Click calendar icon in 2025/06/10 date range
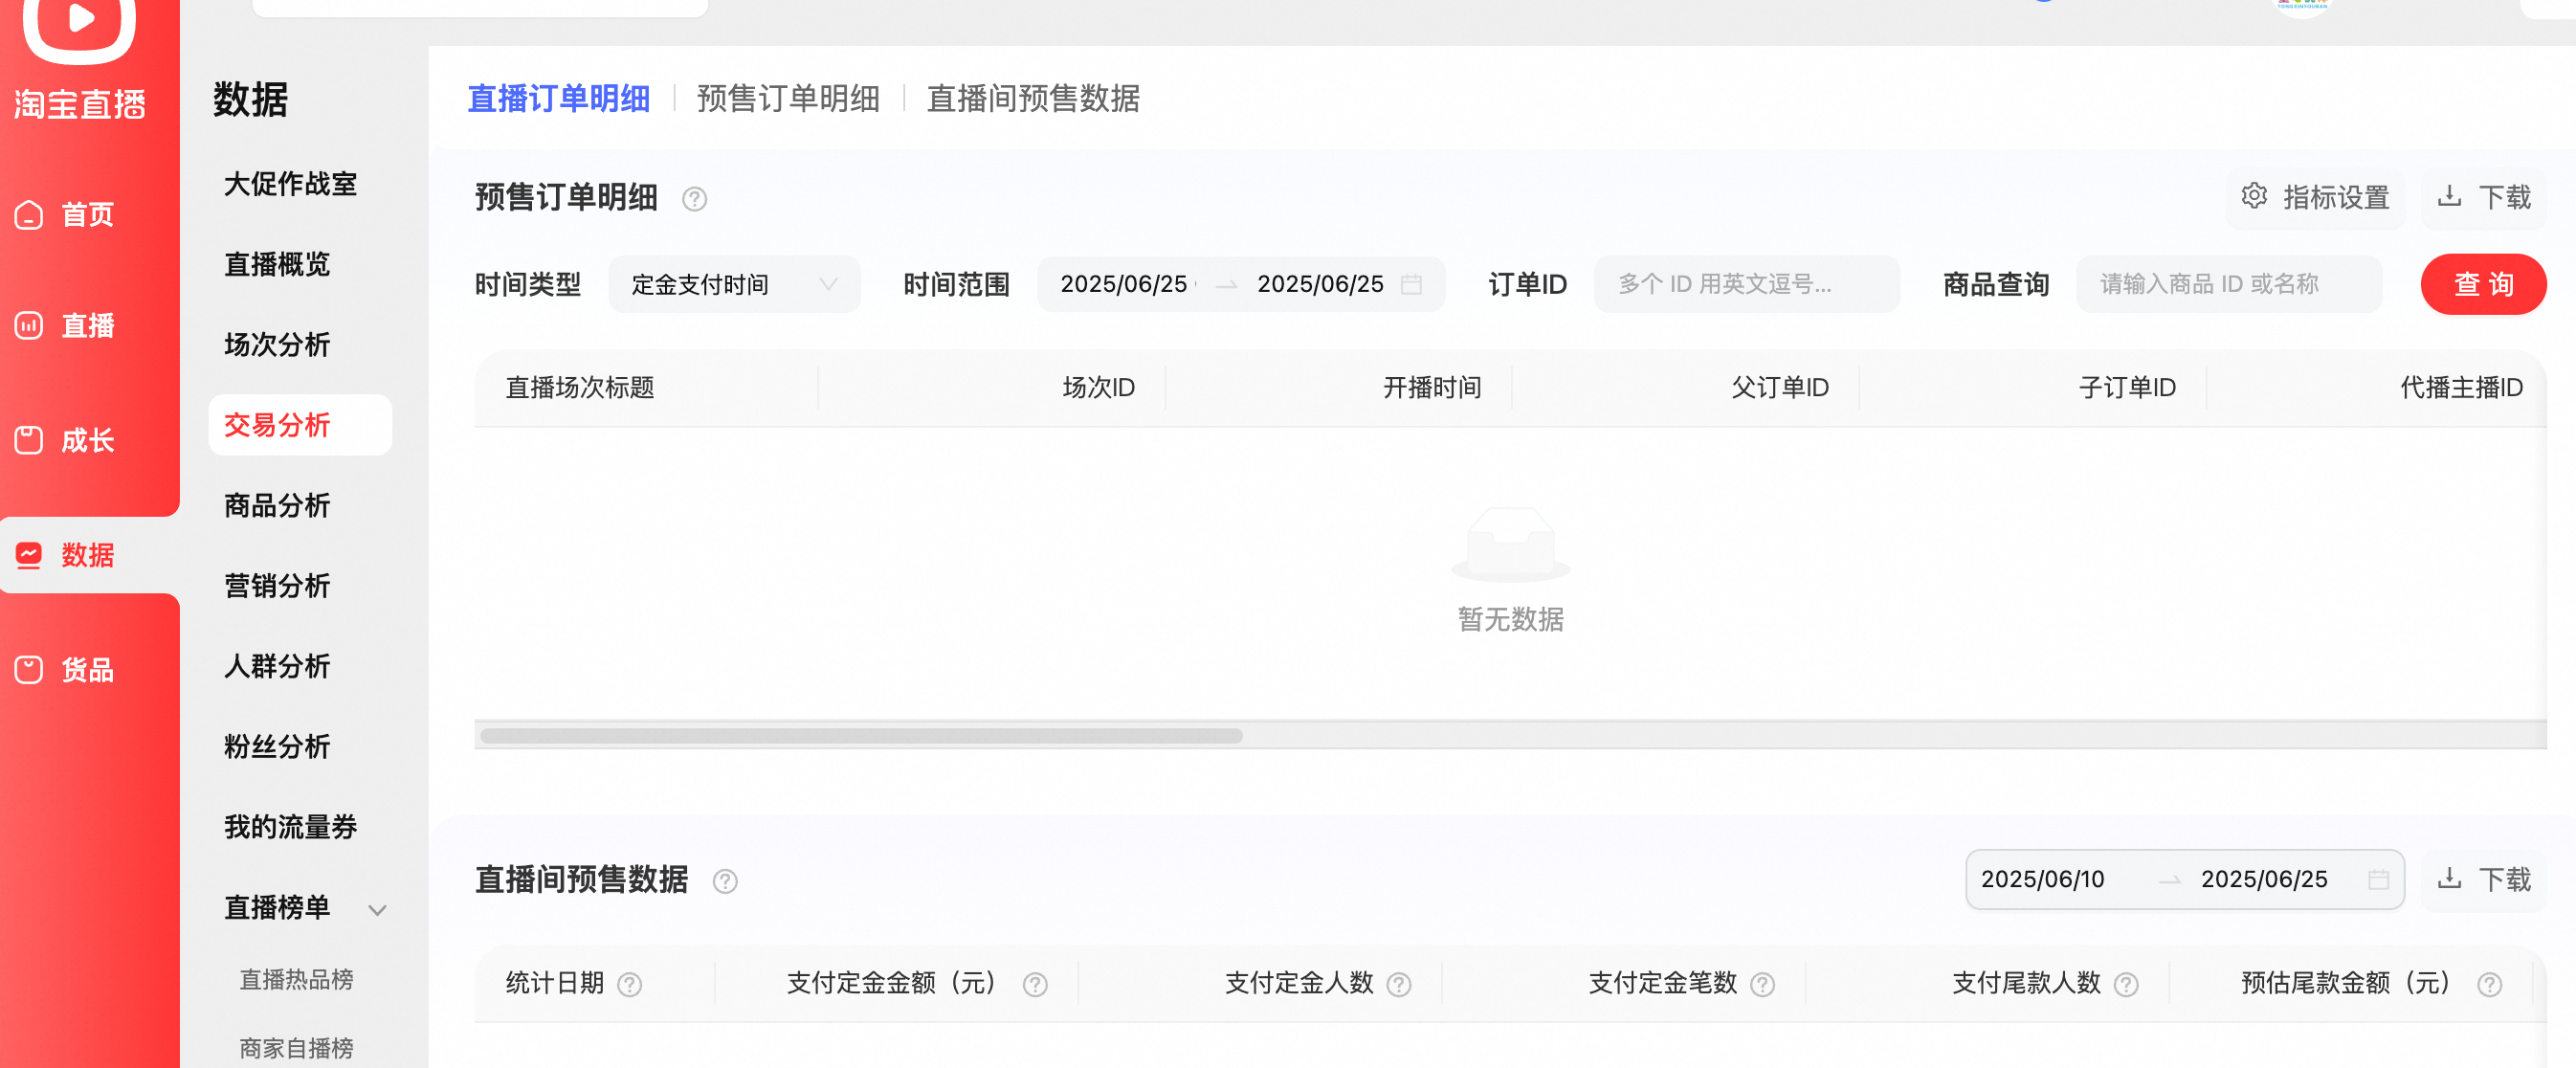Screen dimensions: 2576x1068 pos(2378,879)
